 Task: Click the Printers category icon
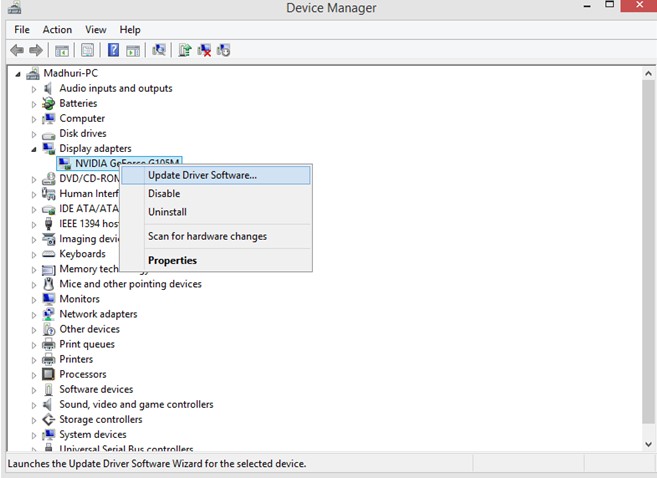point(49,359)
